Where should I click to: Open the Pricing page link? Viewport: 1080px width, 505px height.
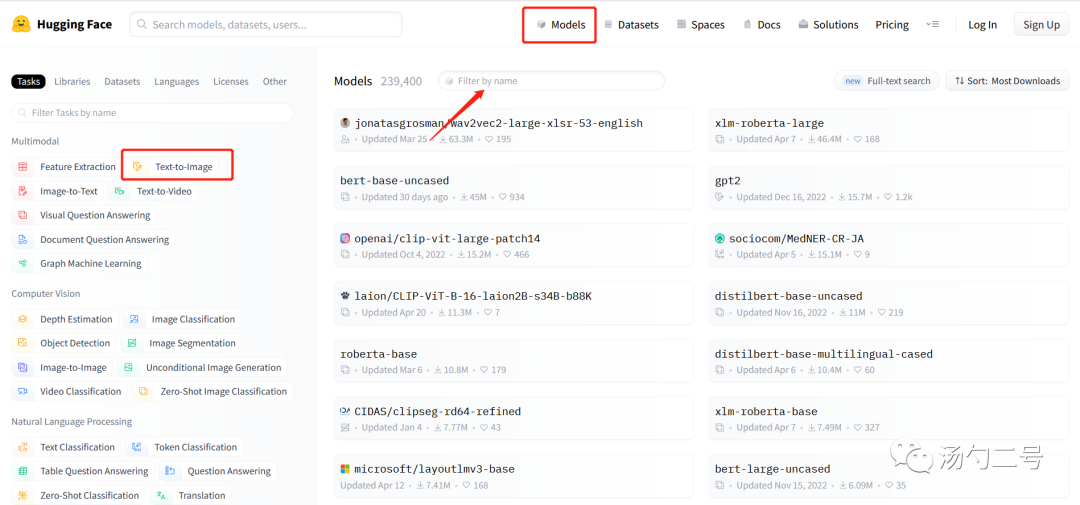pyautogui.click(x=892, y=25)
